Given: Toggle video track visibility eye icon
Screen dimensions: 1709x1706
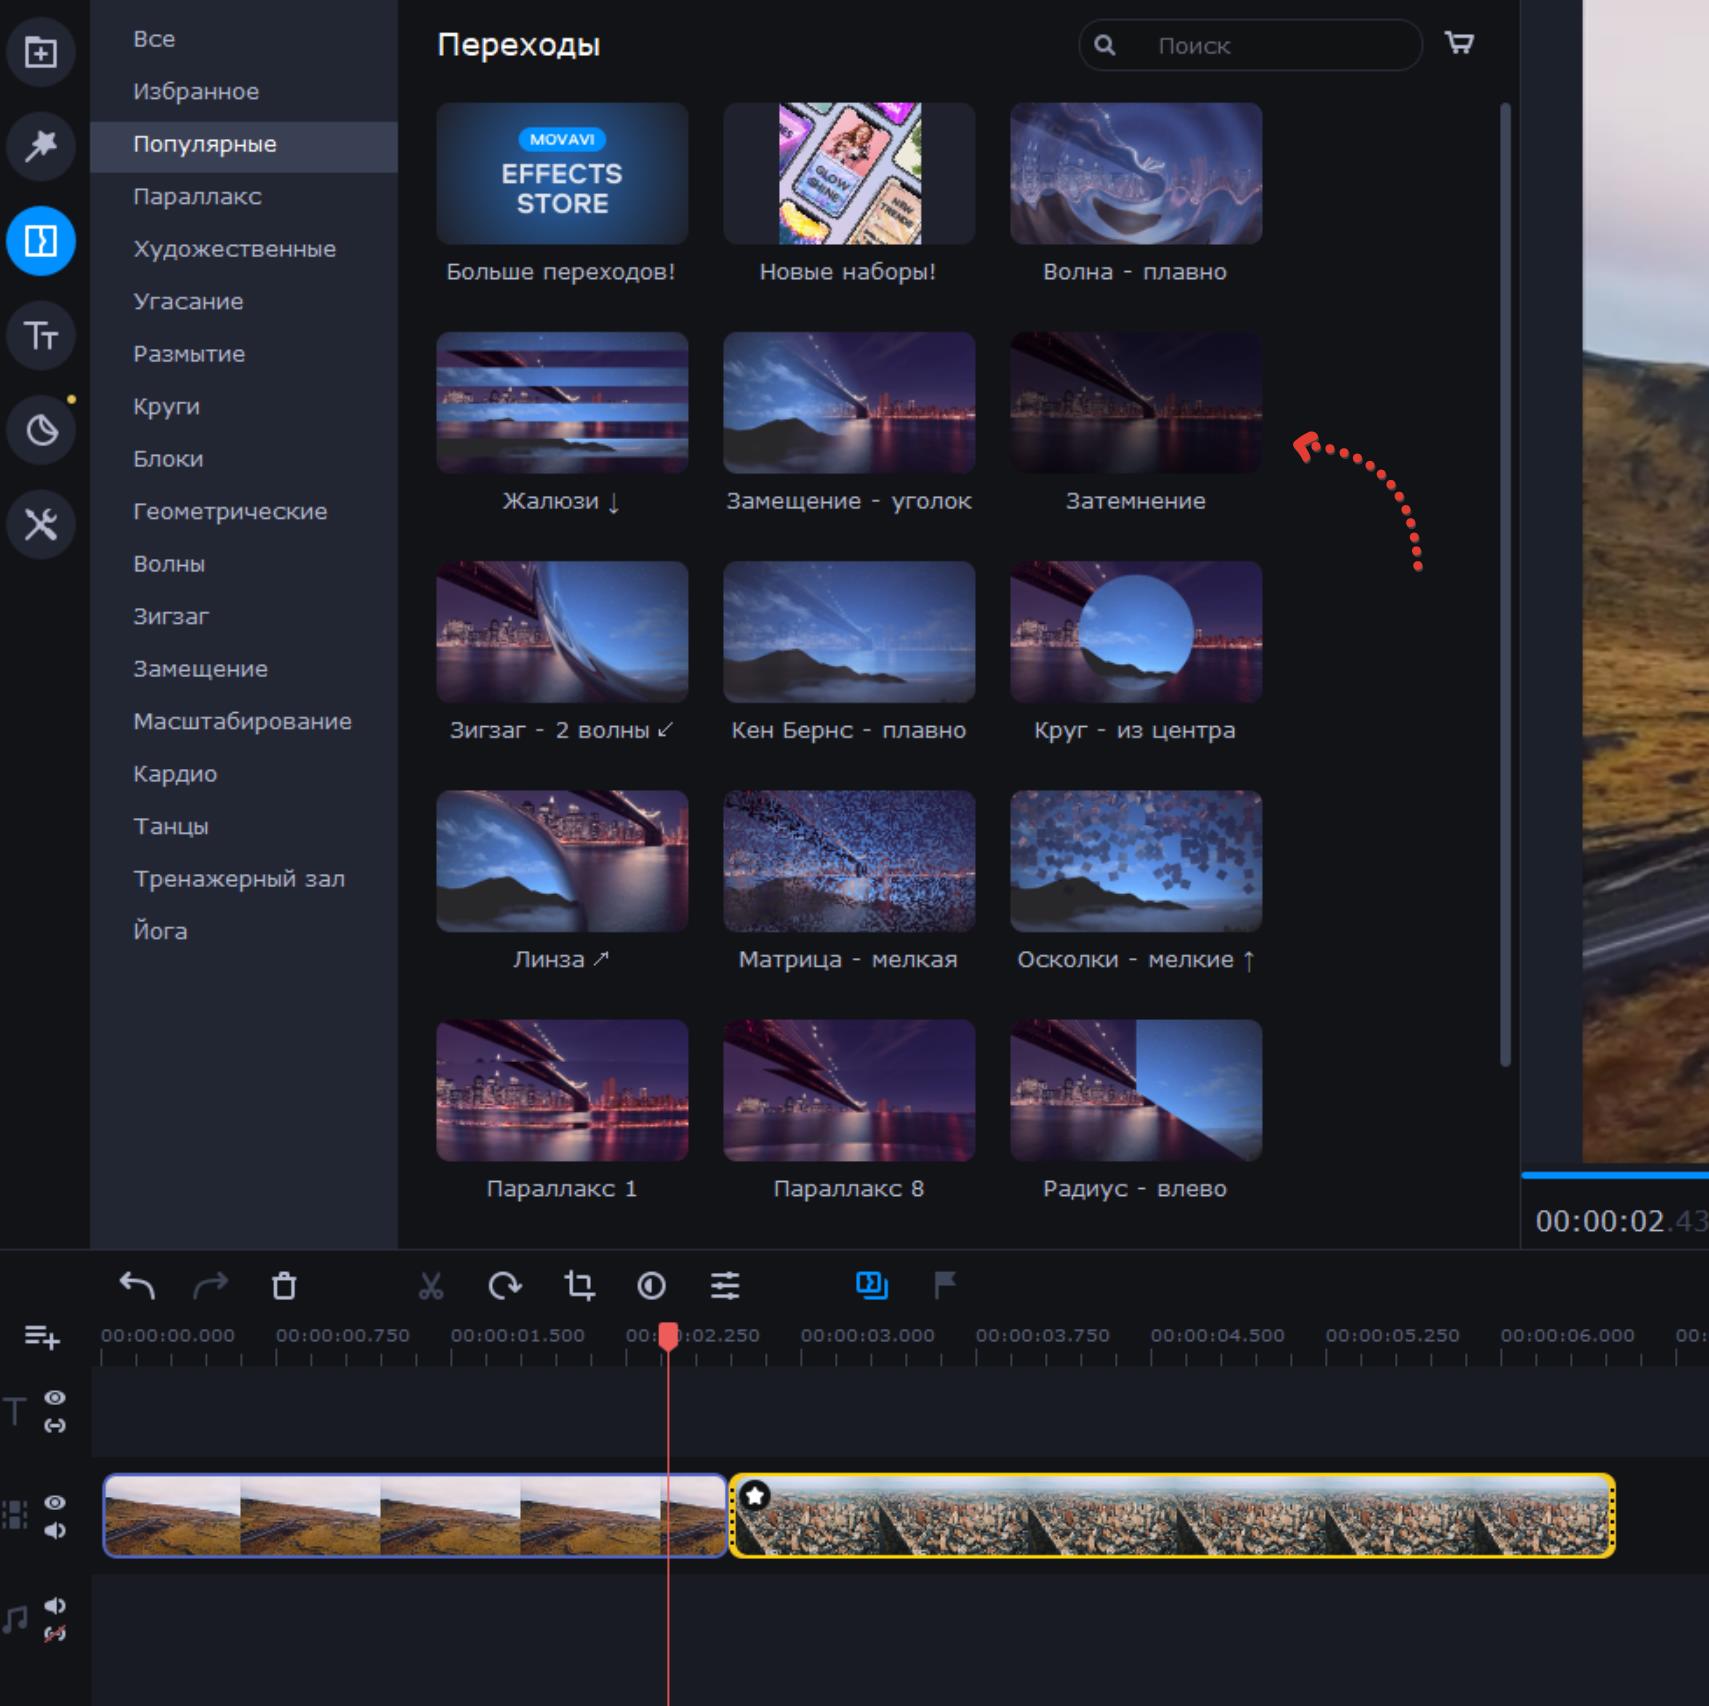Looking at the screenshot, I should pyautogui.click(x=55, y=1502).
